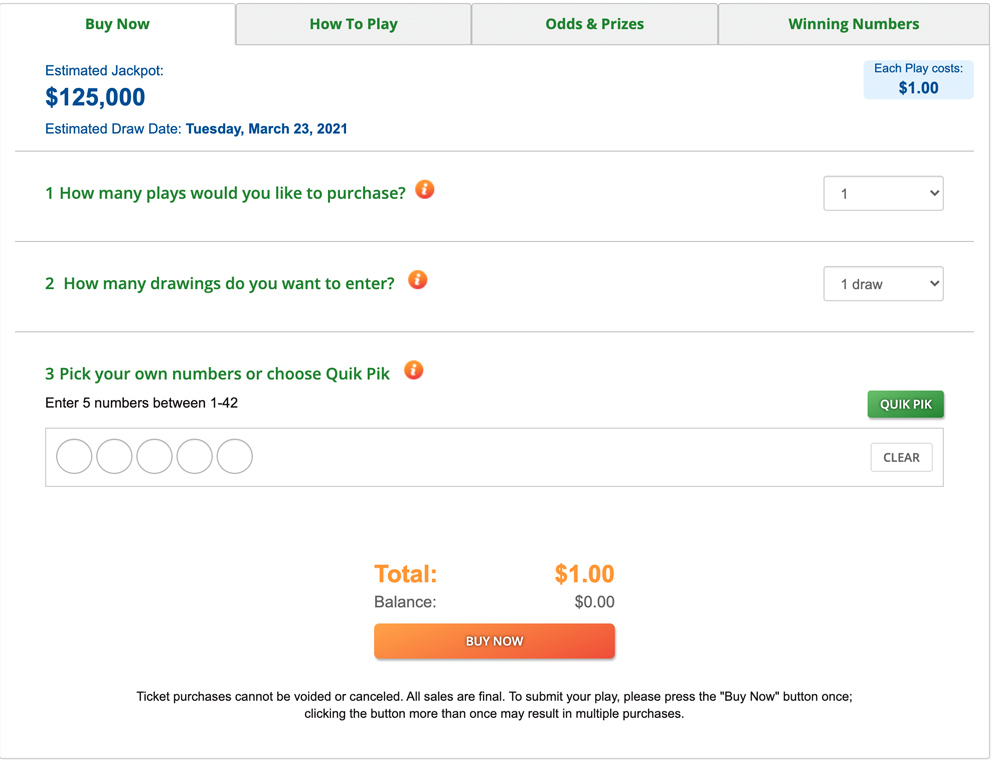
Task: Click the Each Play costs box
Action: (918, 77)
